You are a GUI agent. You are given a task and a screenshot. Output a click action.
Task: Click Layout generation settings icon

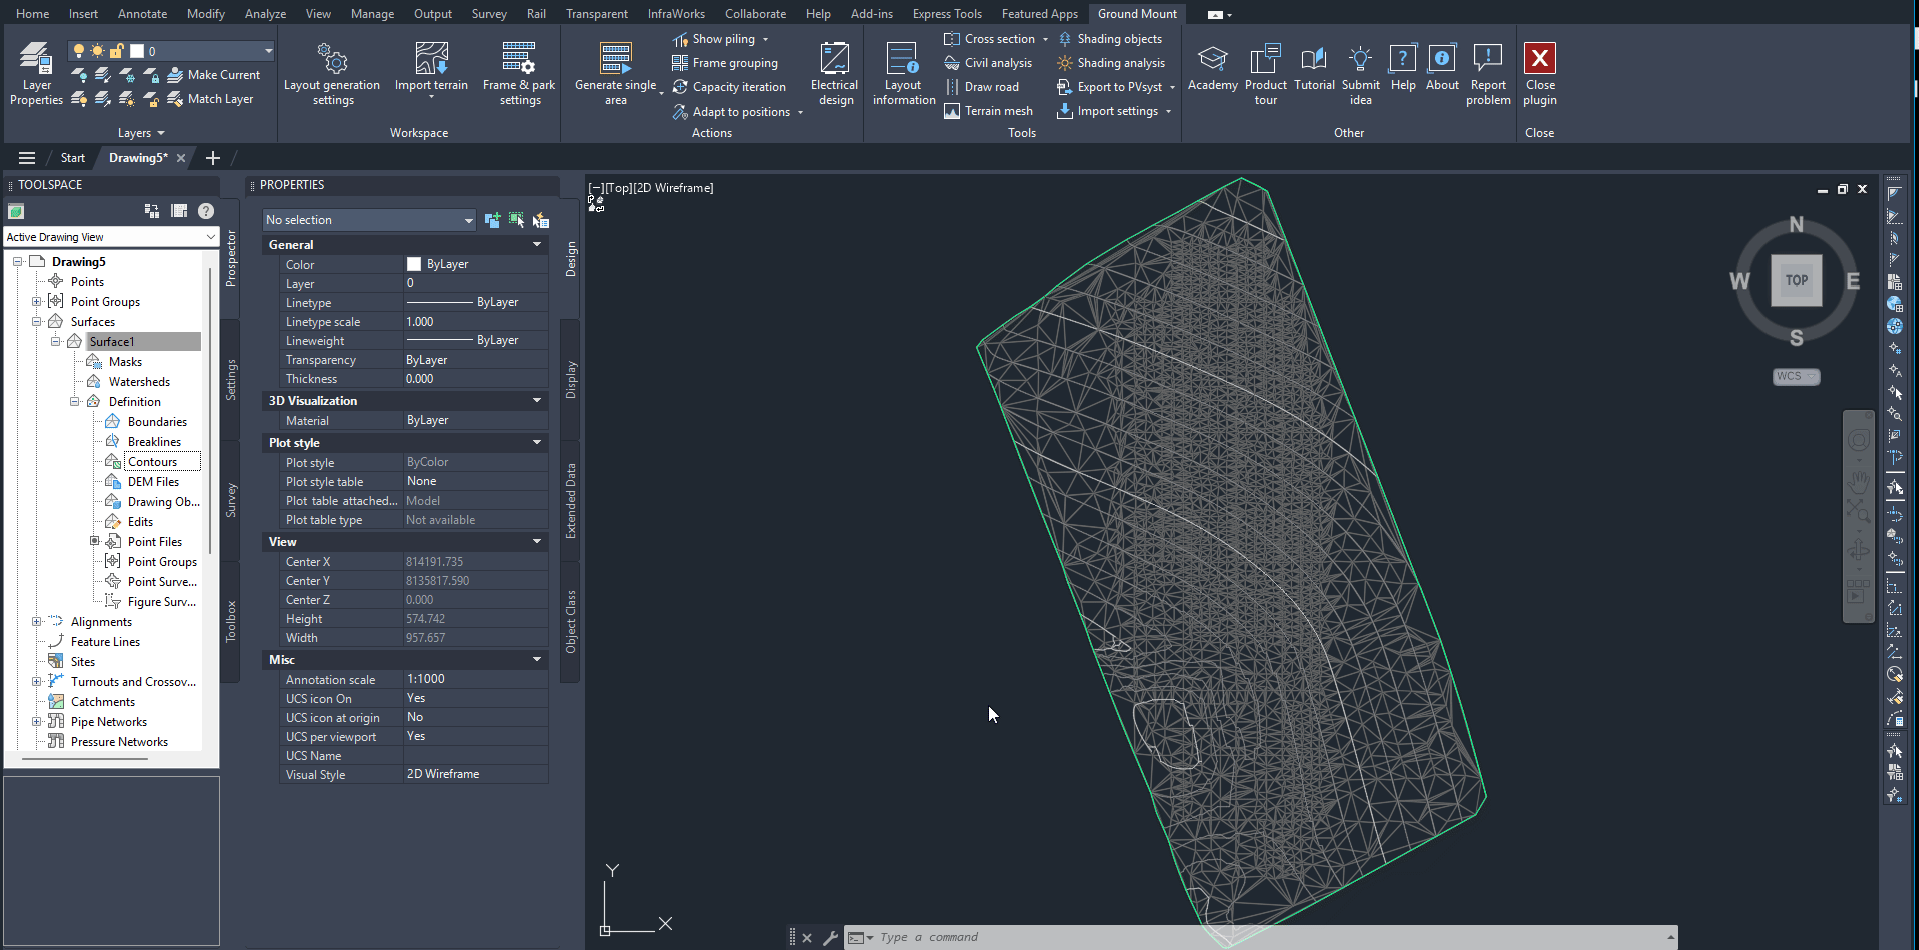tap(332, 59)
